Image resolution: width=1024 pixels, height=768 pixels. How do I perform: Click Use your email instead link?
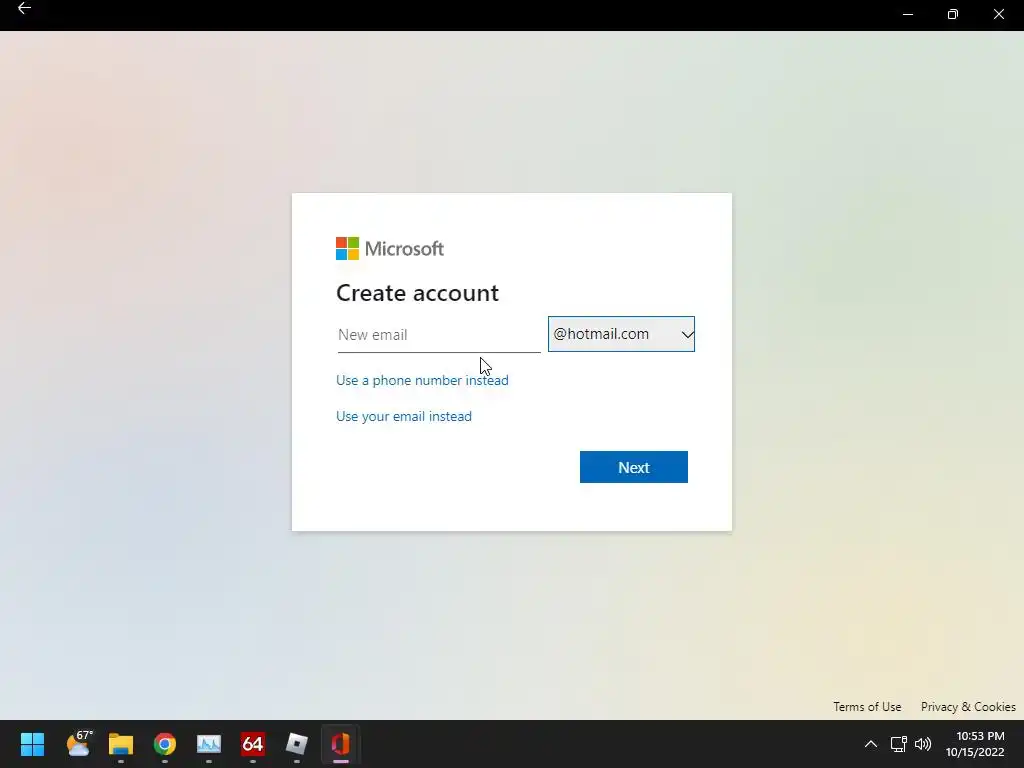[404, 416]
